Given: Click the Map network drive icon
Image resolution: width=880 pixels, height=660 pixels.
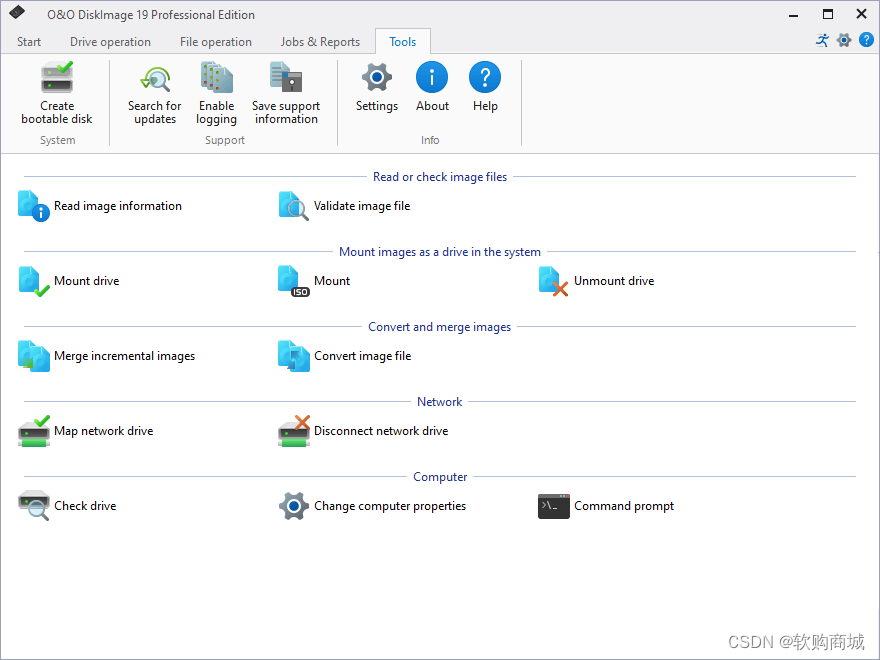Looking at the screenshot, I should tap(34, 431).
